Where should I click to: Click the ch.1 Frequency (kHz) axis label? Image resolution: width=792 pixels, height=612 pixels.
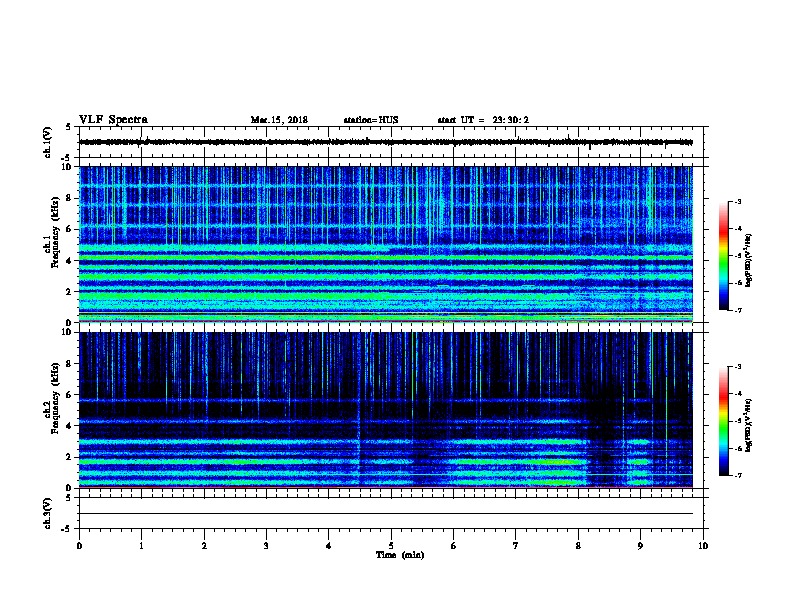click(x=52, y=232)
